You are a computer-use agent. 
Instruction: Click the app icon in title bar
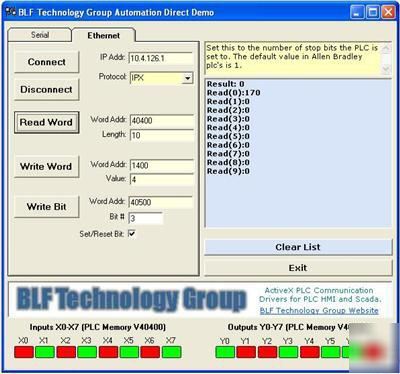[x=11, y=12]
